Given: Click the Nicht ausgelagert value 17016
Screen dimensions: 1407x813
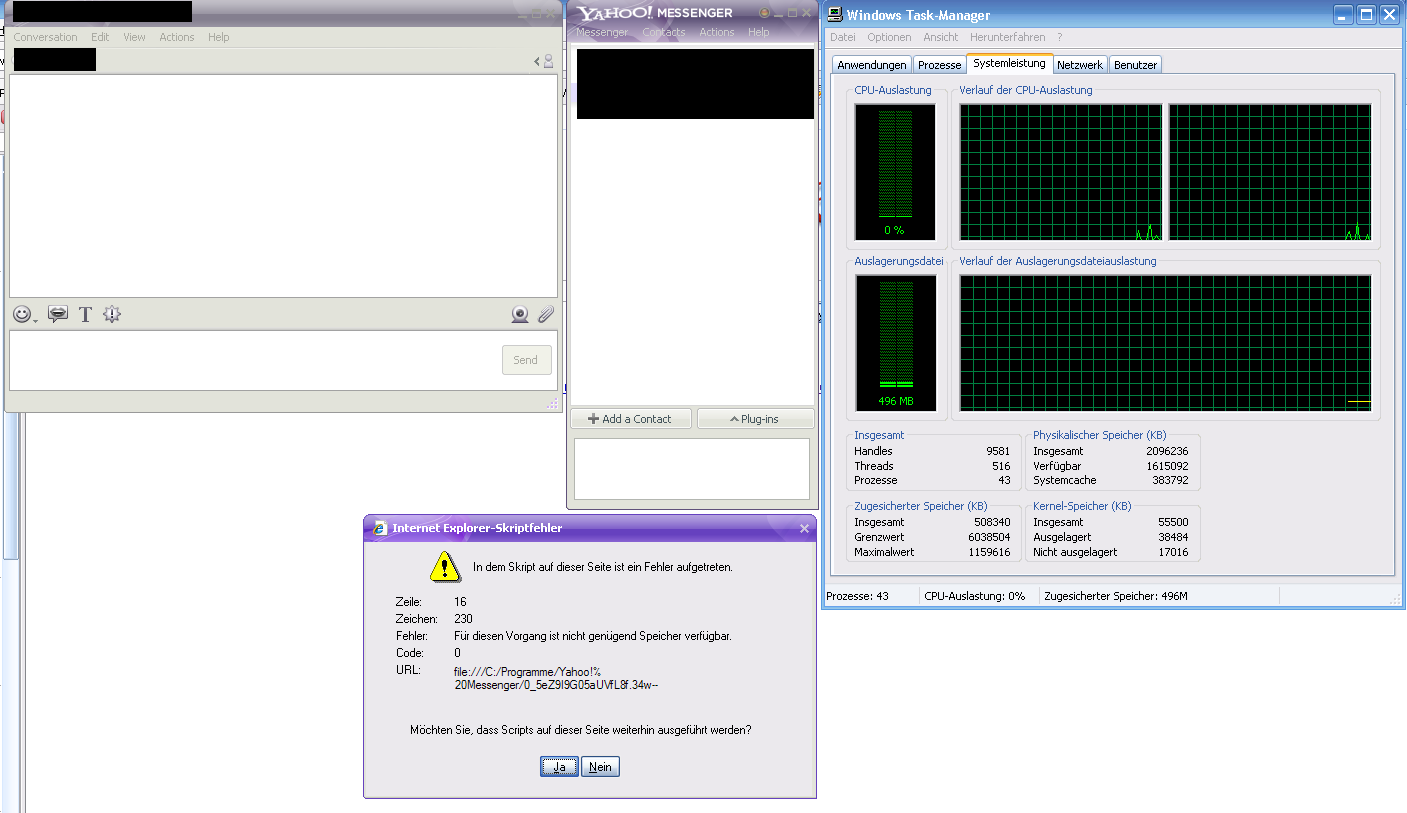Looking at the screenshot, I should click(x=1174, y=552).
